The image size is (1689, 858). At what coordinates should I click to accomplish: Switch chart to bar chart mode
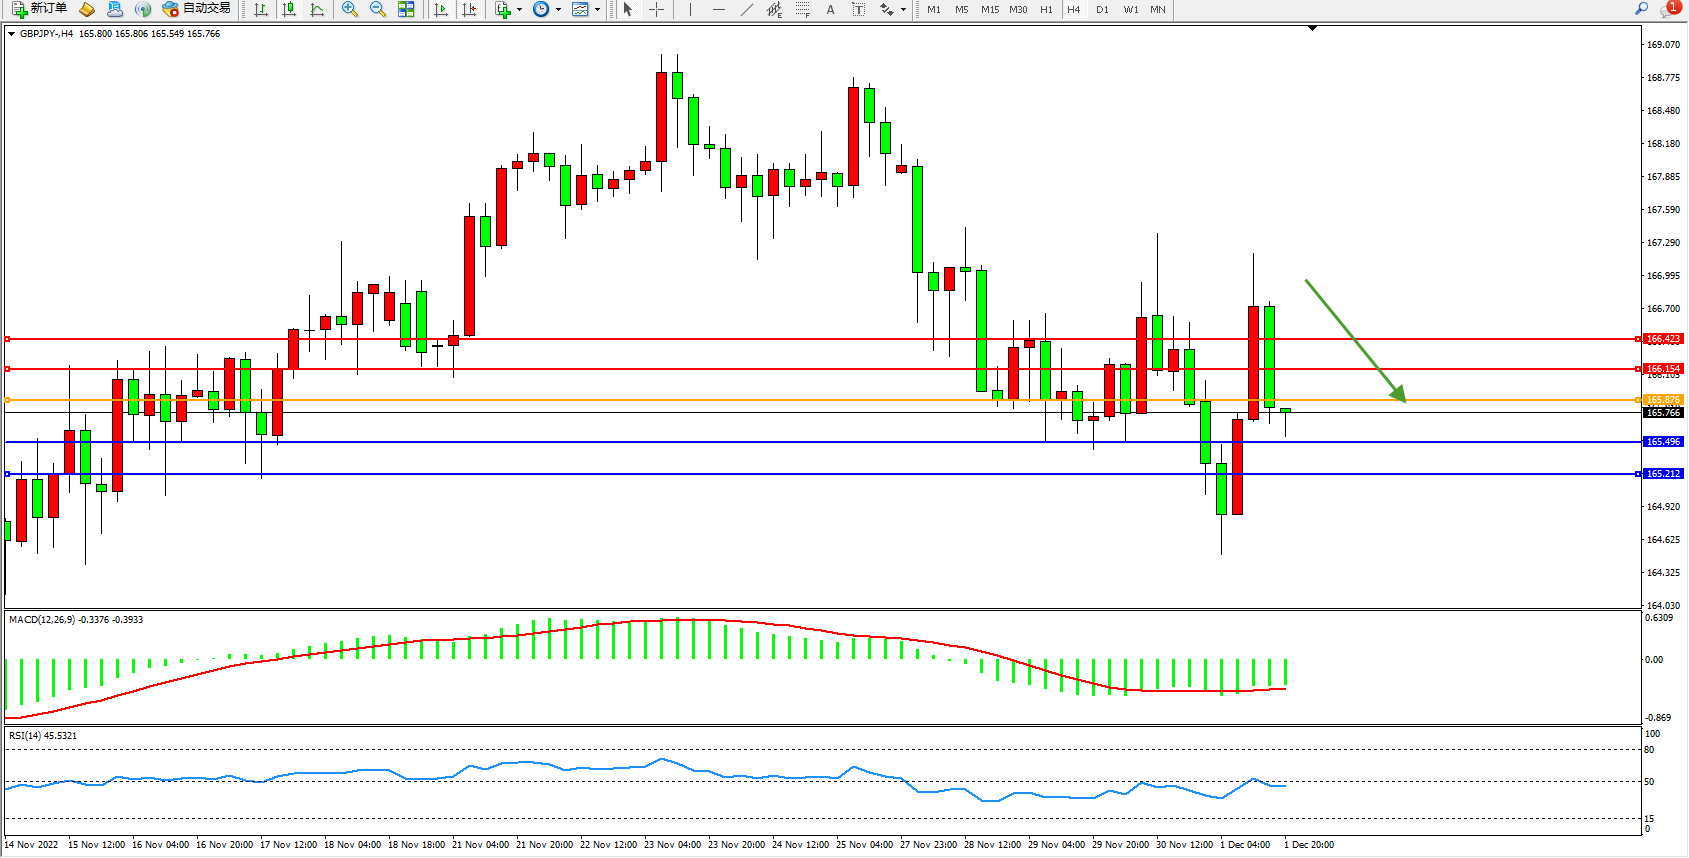pos(261,9)
